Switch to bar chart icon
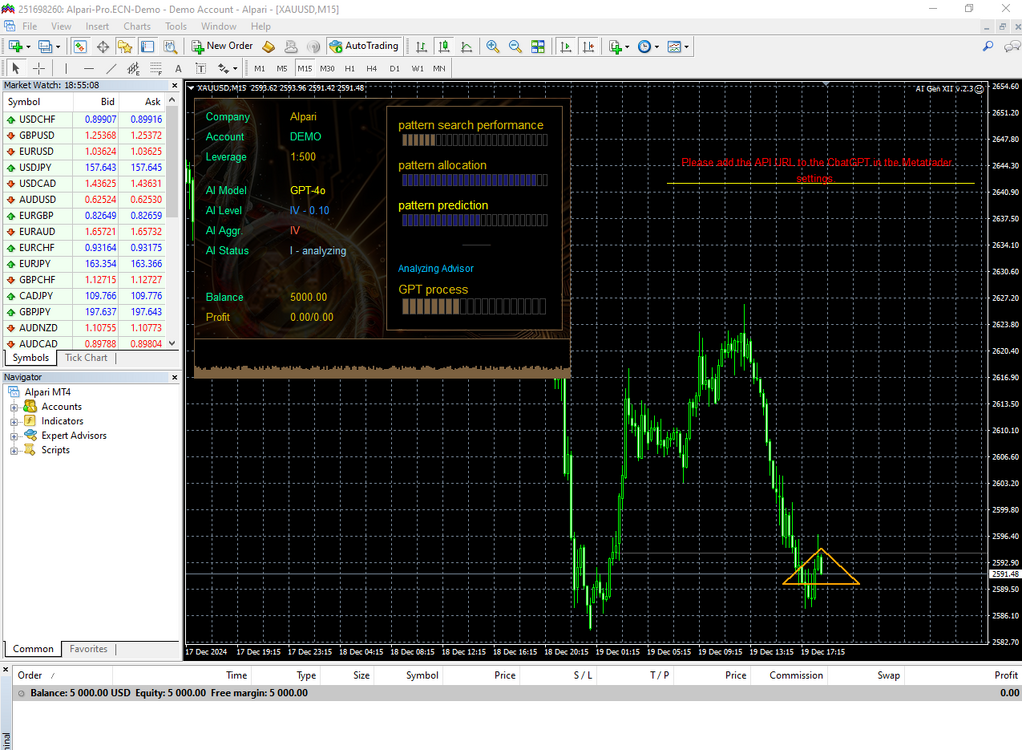 422,46
